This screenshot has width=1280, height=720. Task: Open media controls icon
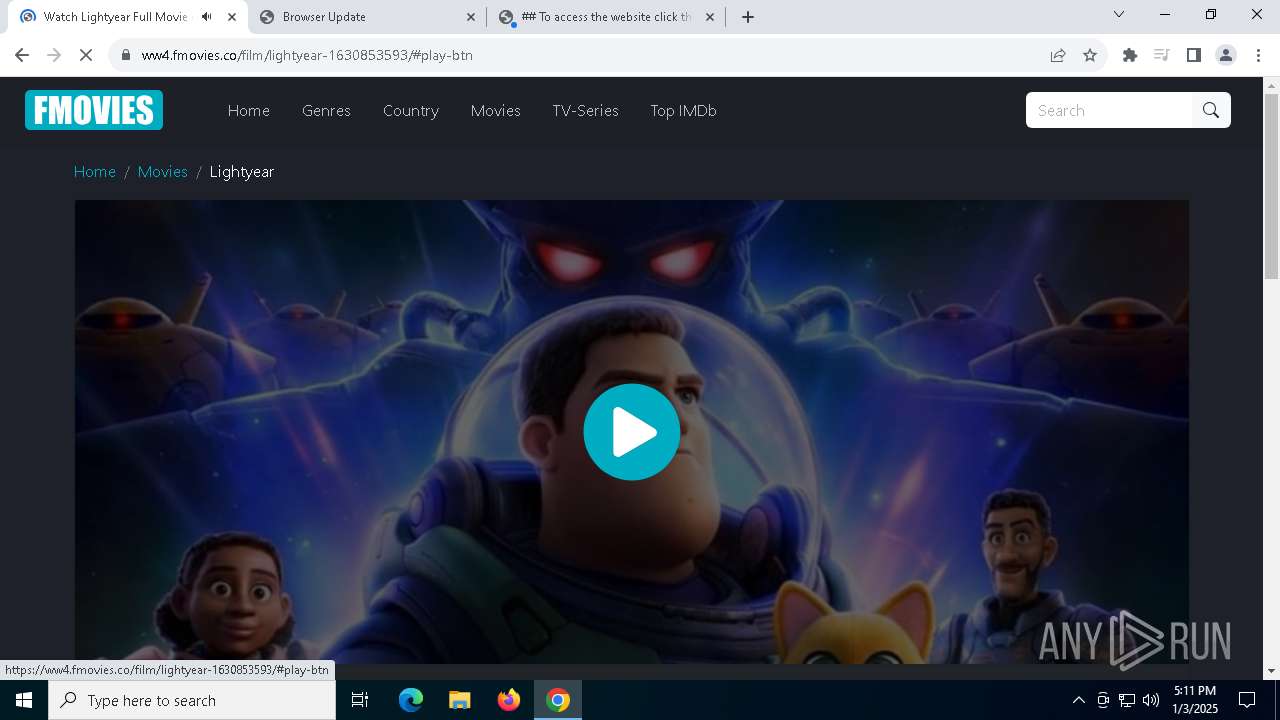point(1162,55)
